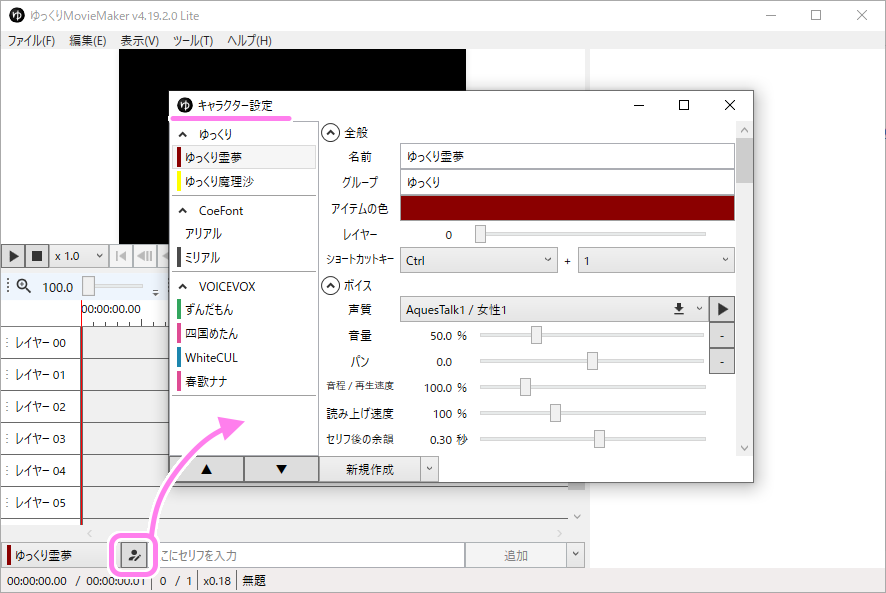Open character settings person-edit icon
The height and width of the screenshot is (593, 886).
(x=134, y=556)
